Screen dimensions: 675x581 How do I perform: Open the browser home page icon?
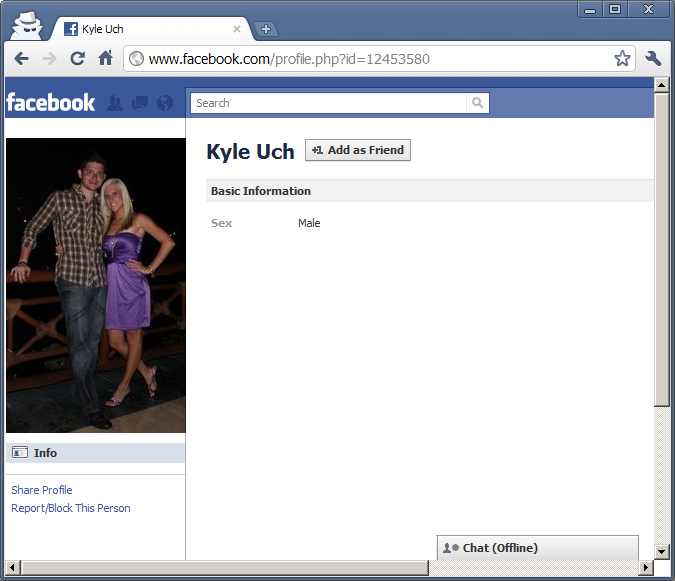[105, 58]
